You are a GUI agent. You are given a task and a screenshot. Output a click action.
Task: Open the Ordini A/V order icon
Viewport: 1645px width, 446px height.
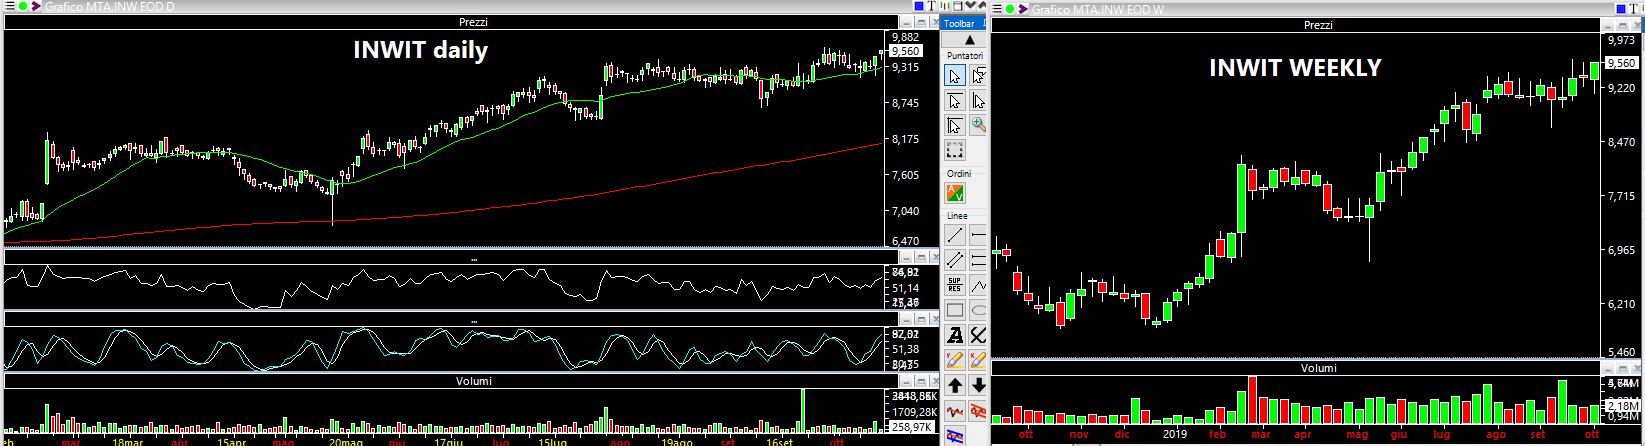tap(955, 193)
